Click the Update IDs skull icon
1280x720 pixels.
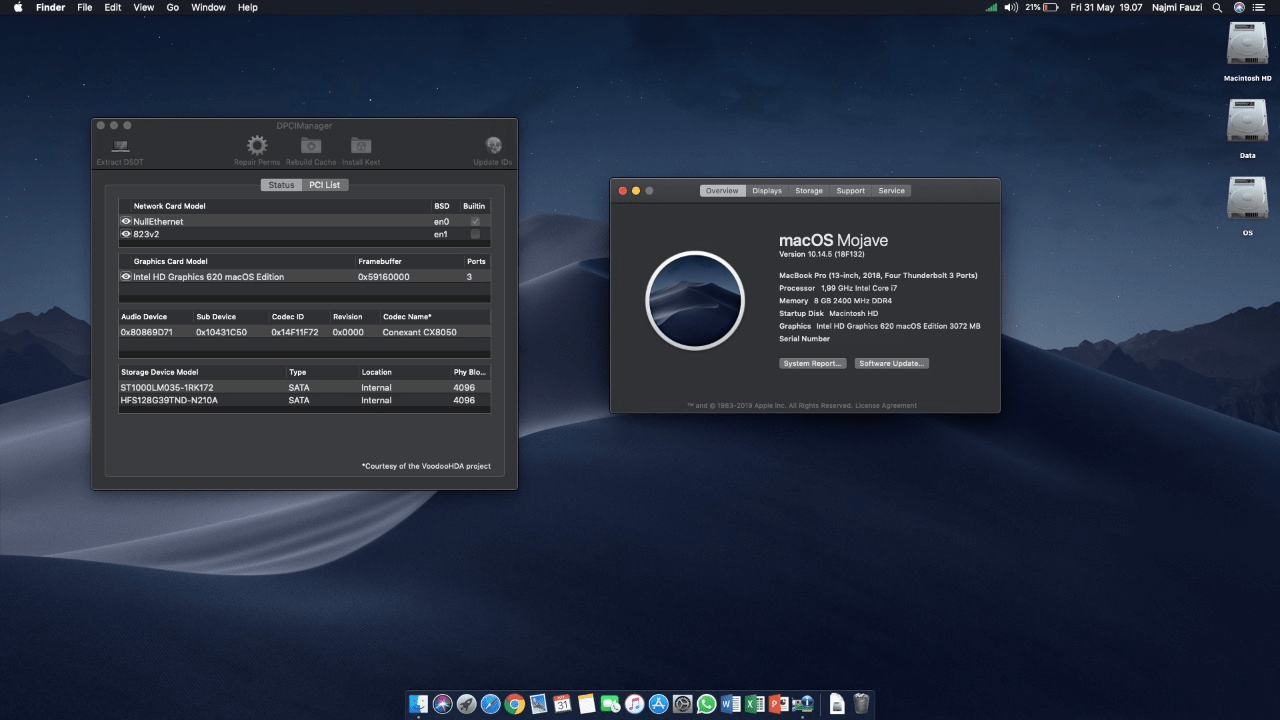point(493,148)
